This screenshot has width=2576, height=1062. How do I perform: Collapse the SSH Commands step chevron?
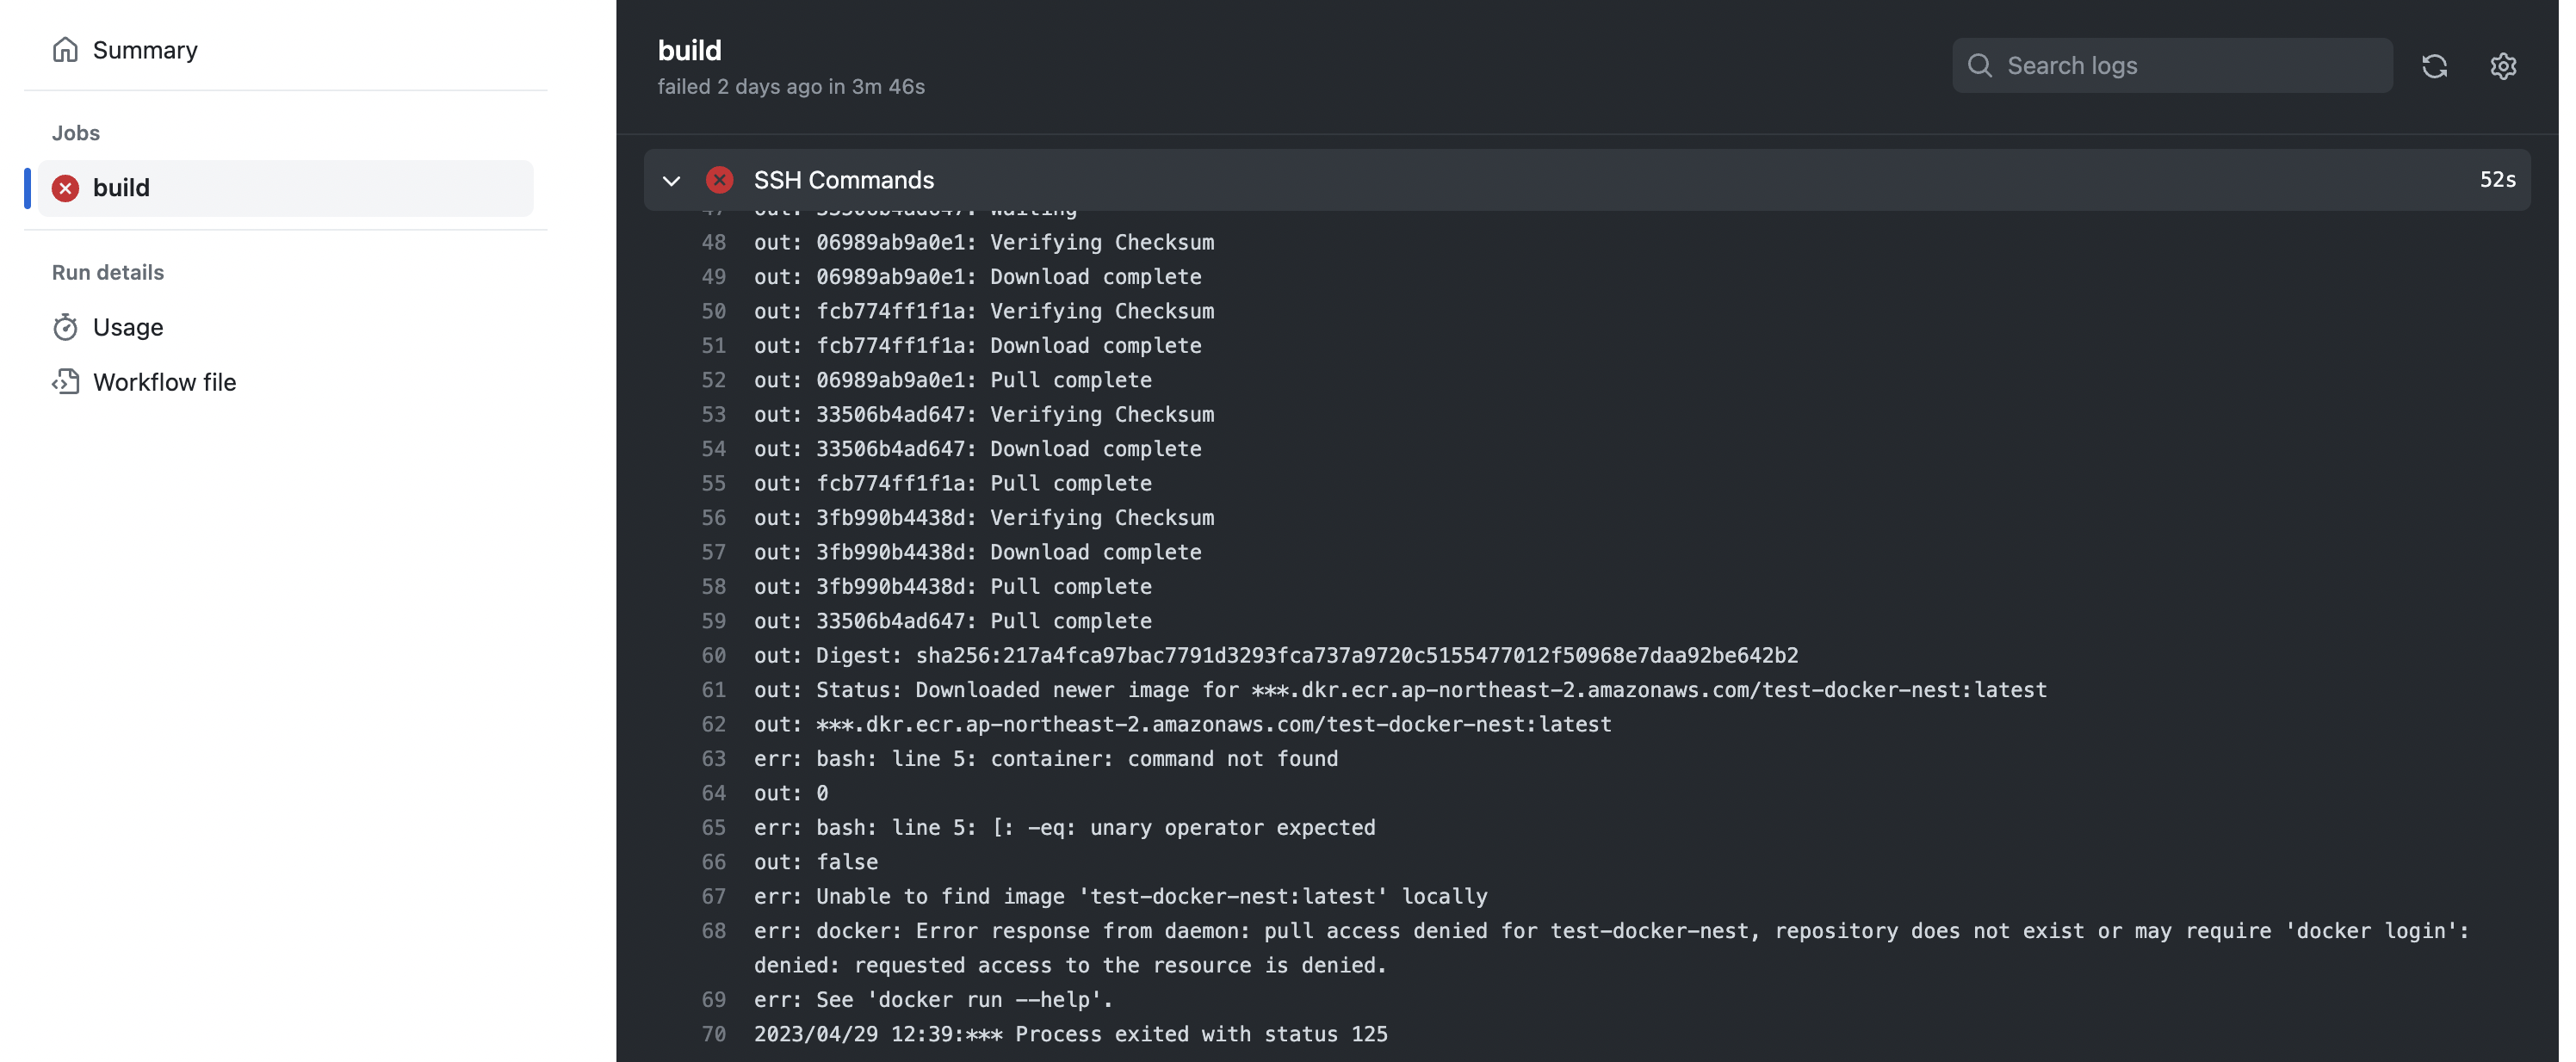671,181
